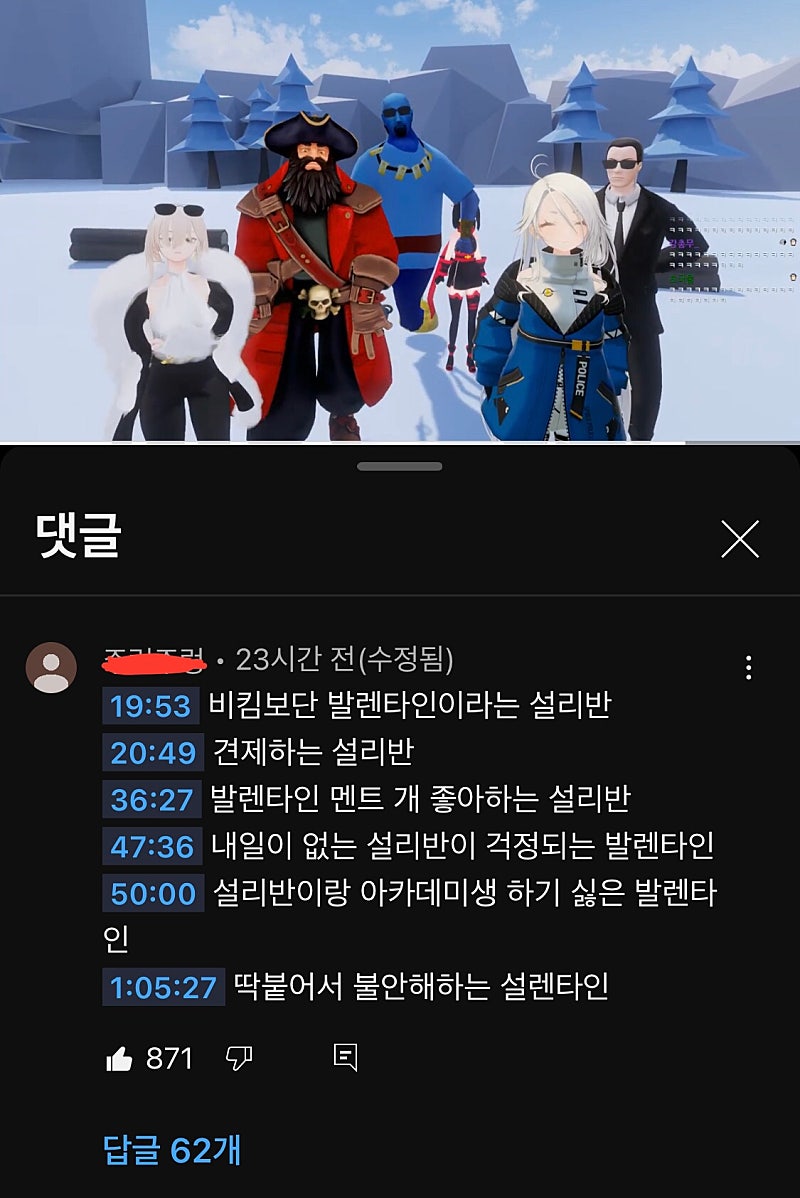Tap the 댓글 panel header title

coord(79,536)
